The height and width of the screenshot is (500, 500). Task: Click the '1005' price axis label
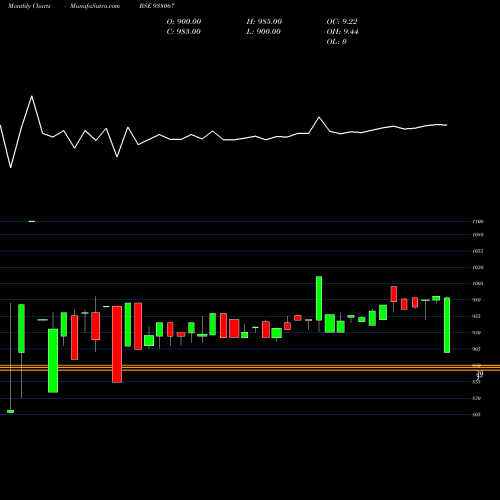pos(478,284)
